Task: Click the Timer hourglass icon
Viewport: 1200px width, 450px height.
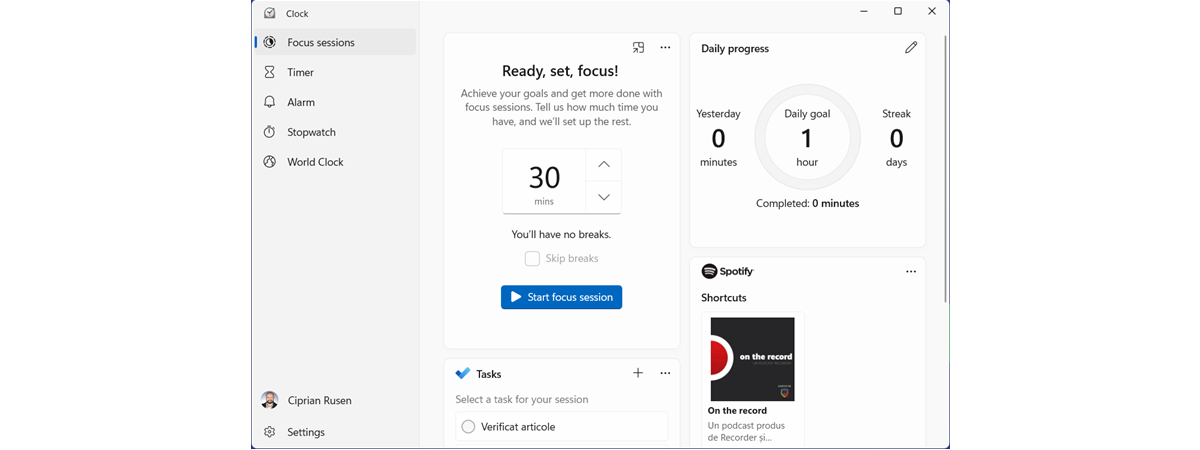Action: tap(269, 72)
